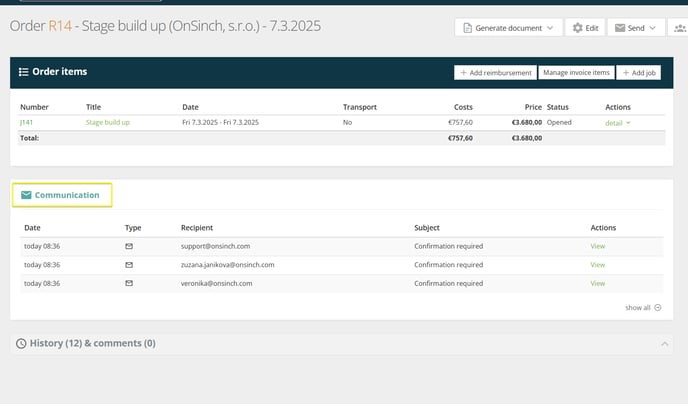
Task: Click the Costs column header
Action: (463, 107)
